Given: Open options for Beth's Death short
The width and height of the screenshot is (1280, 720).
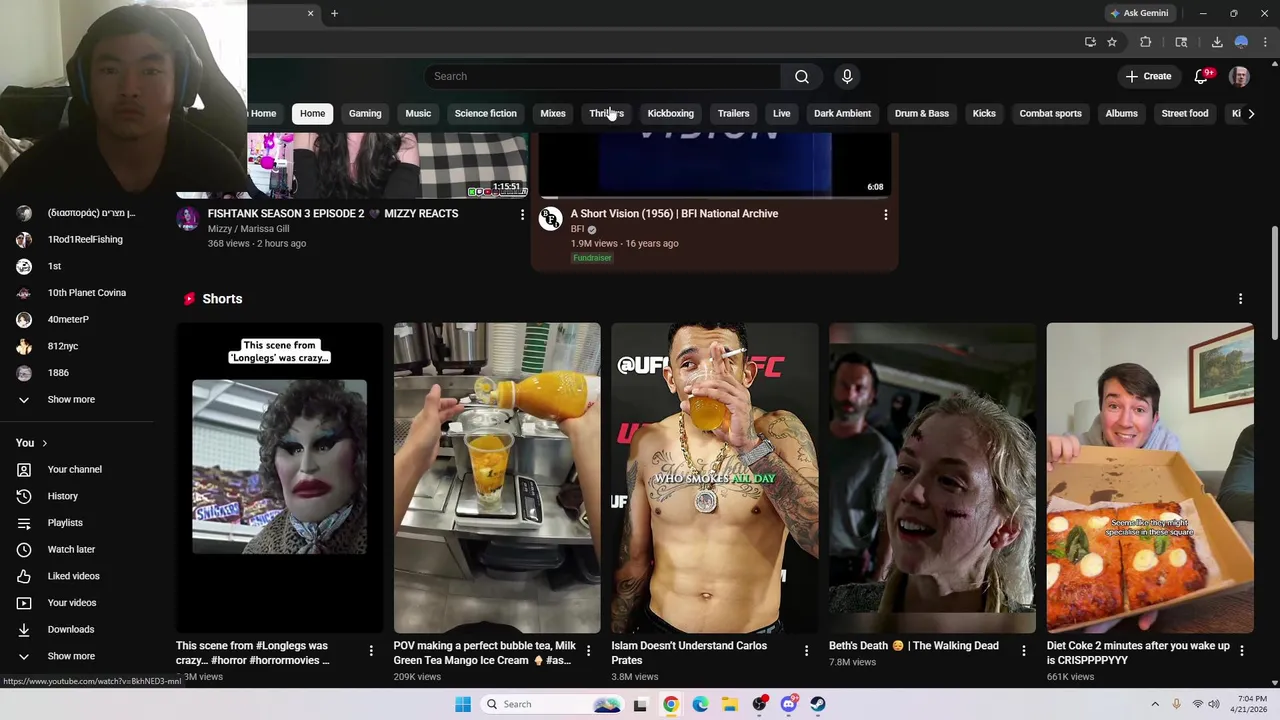Looking at the screenshot, I should click(x=1023, y=651).
